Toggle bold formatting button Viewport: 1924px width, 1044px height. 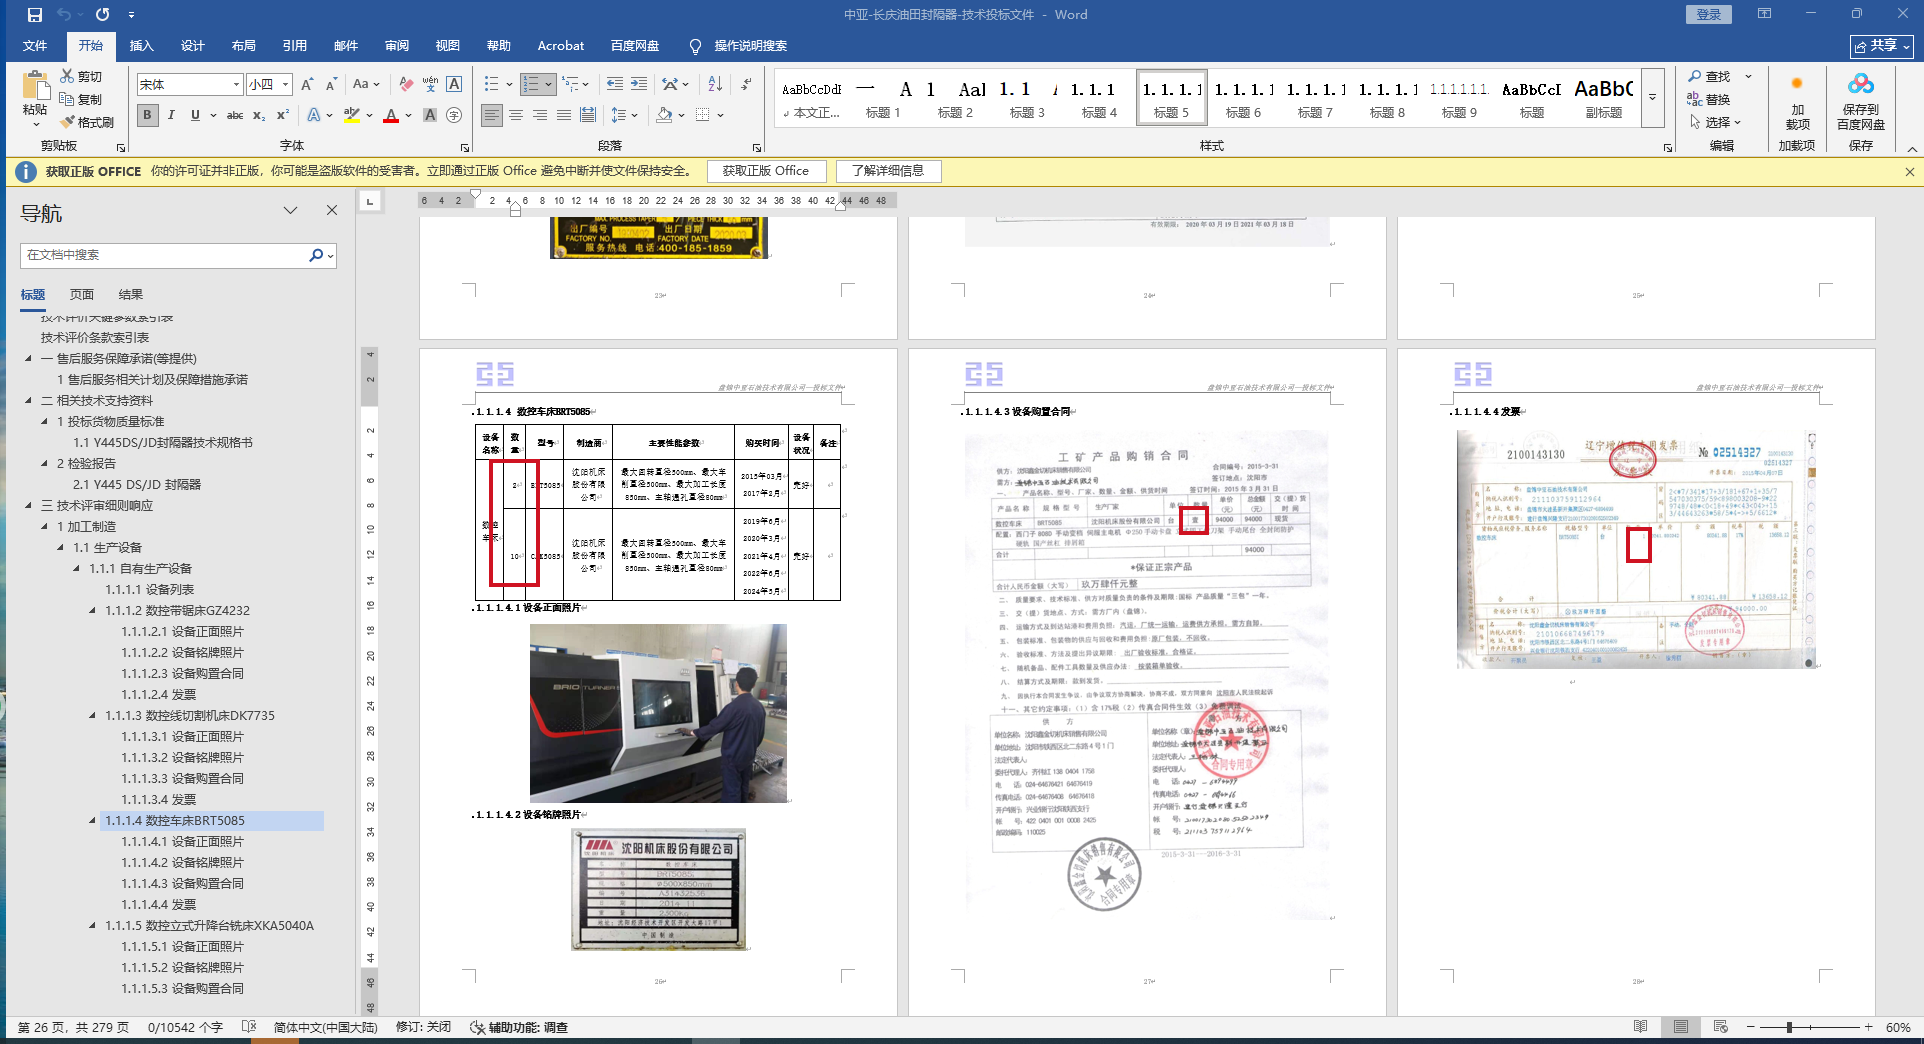point(147,115)
